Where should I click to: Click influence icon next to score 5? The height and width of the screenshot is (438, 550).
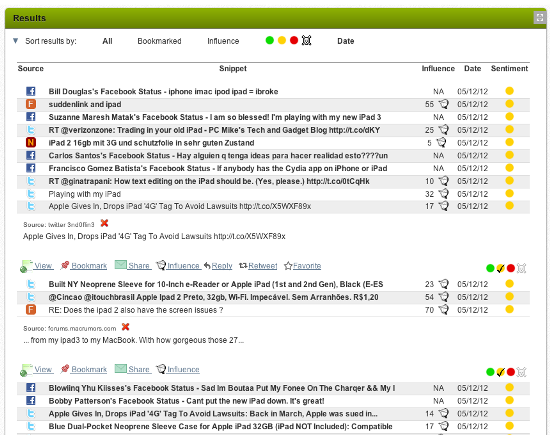pyautogui.click(x=441, y=142)
